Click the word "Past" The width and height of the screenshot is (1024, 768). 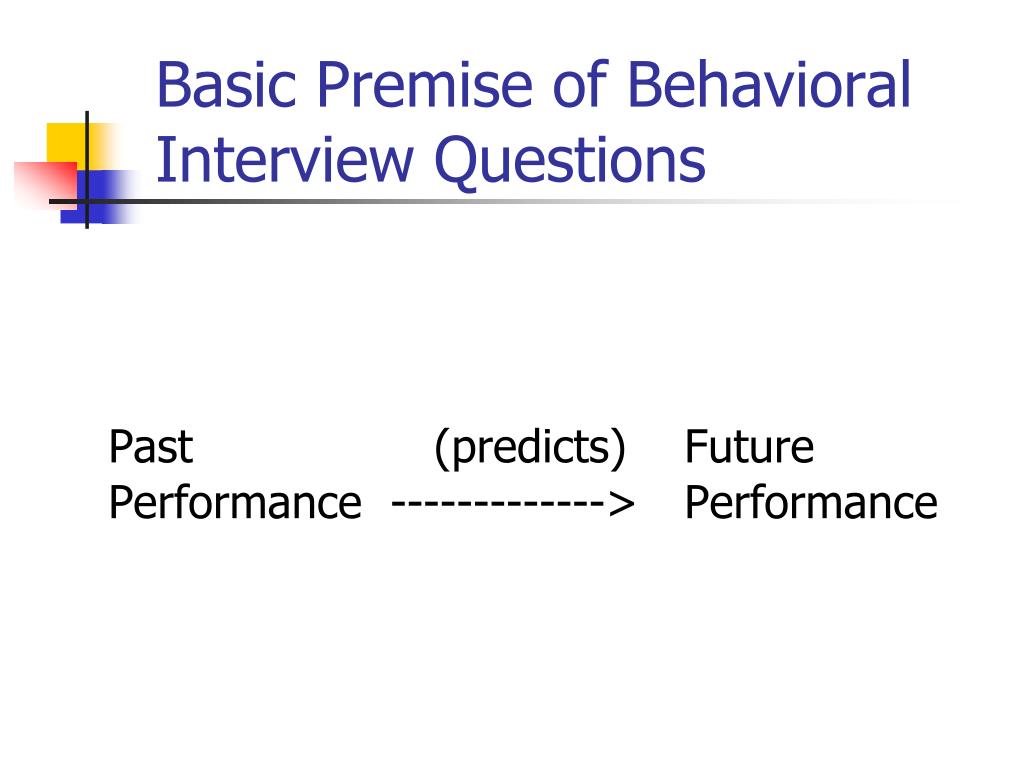(x=151, y=447)
